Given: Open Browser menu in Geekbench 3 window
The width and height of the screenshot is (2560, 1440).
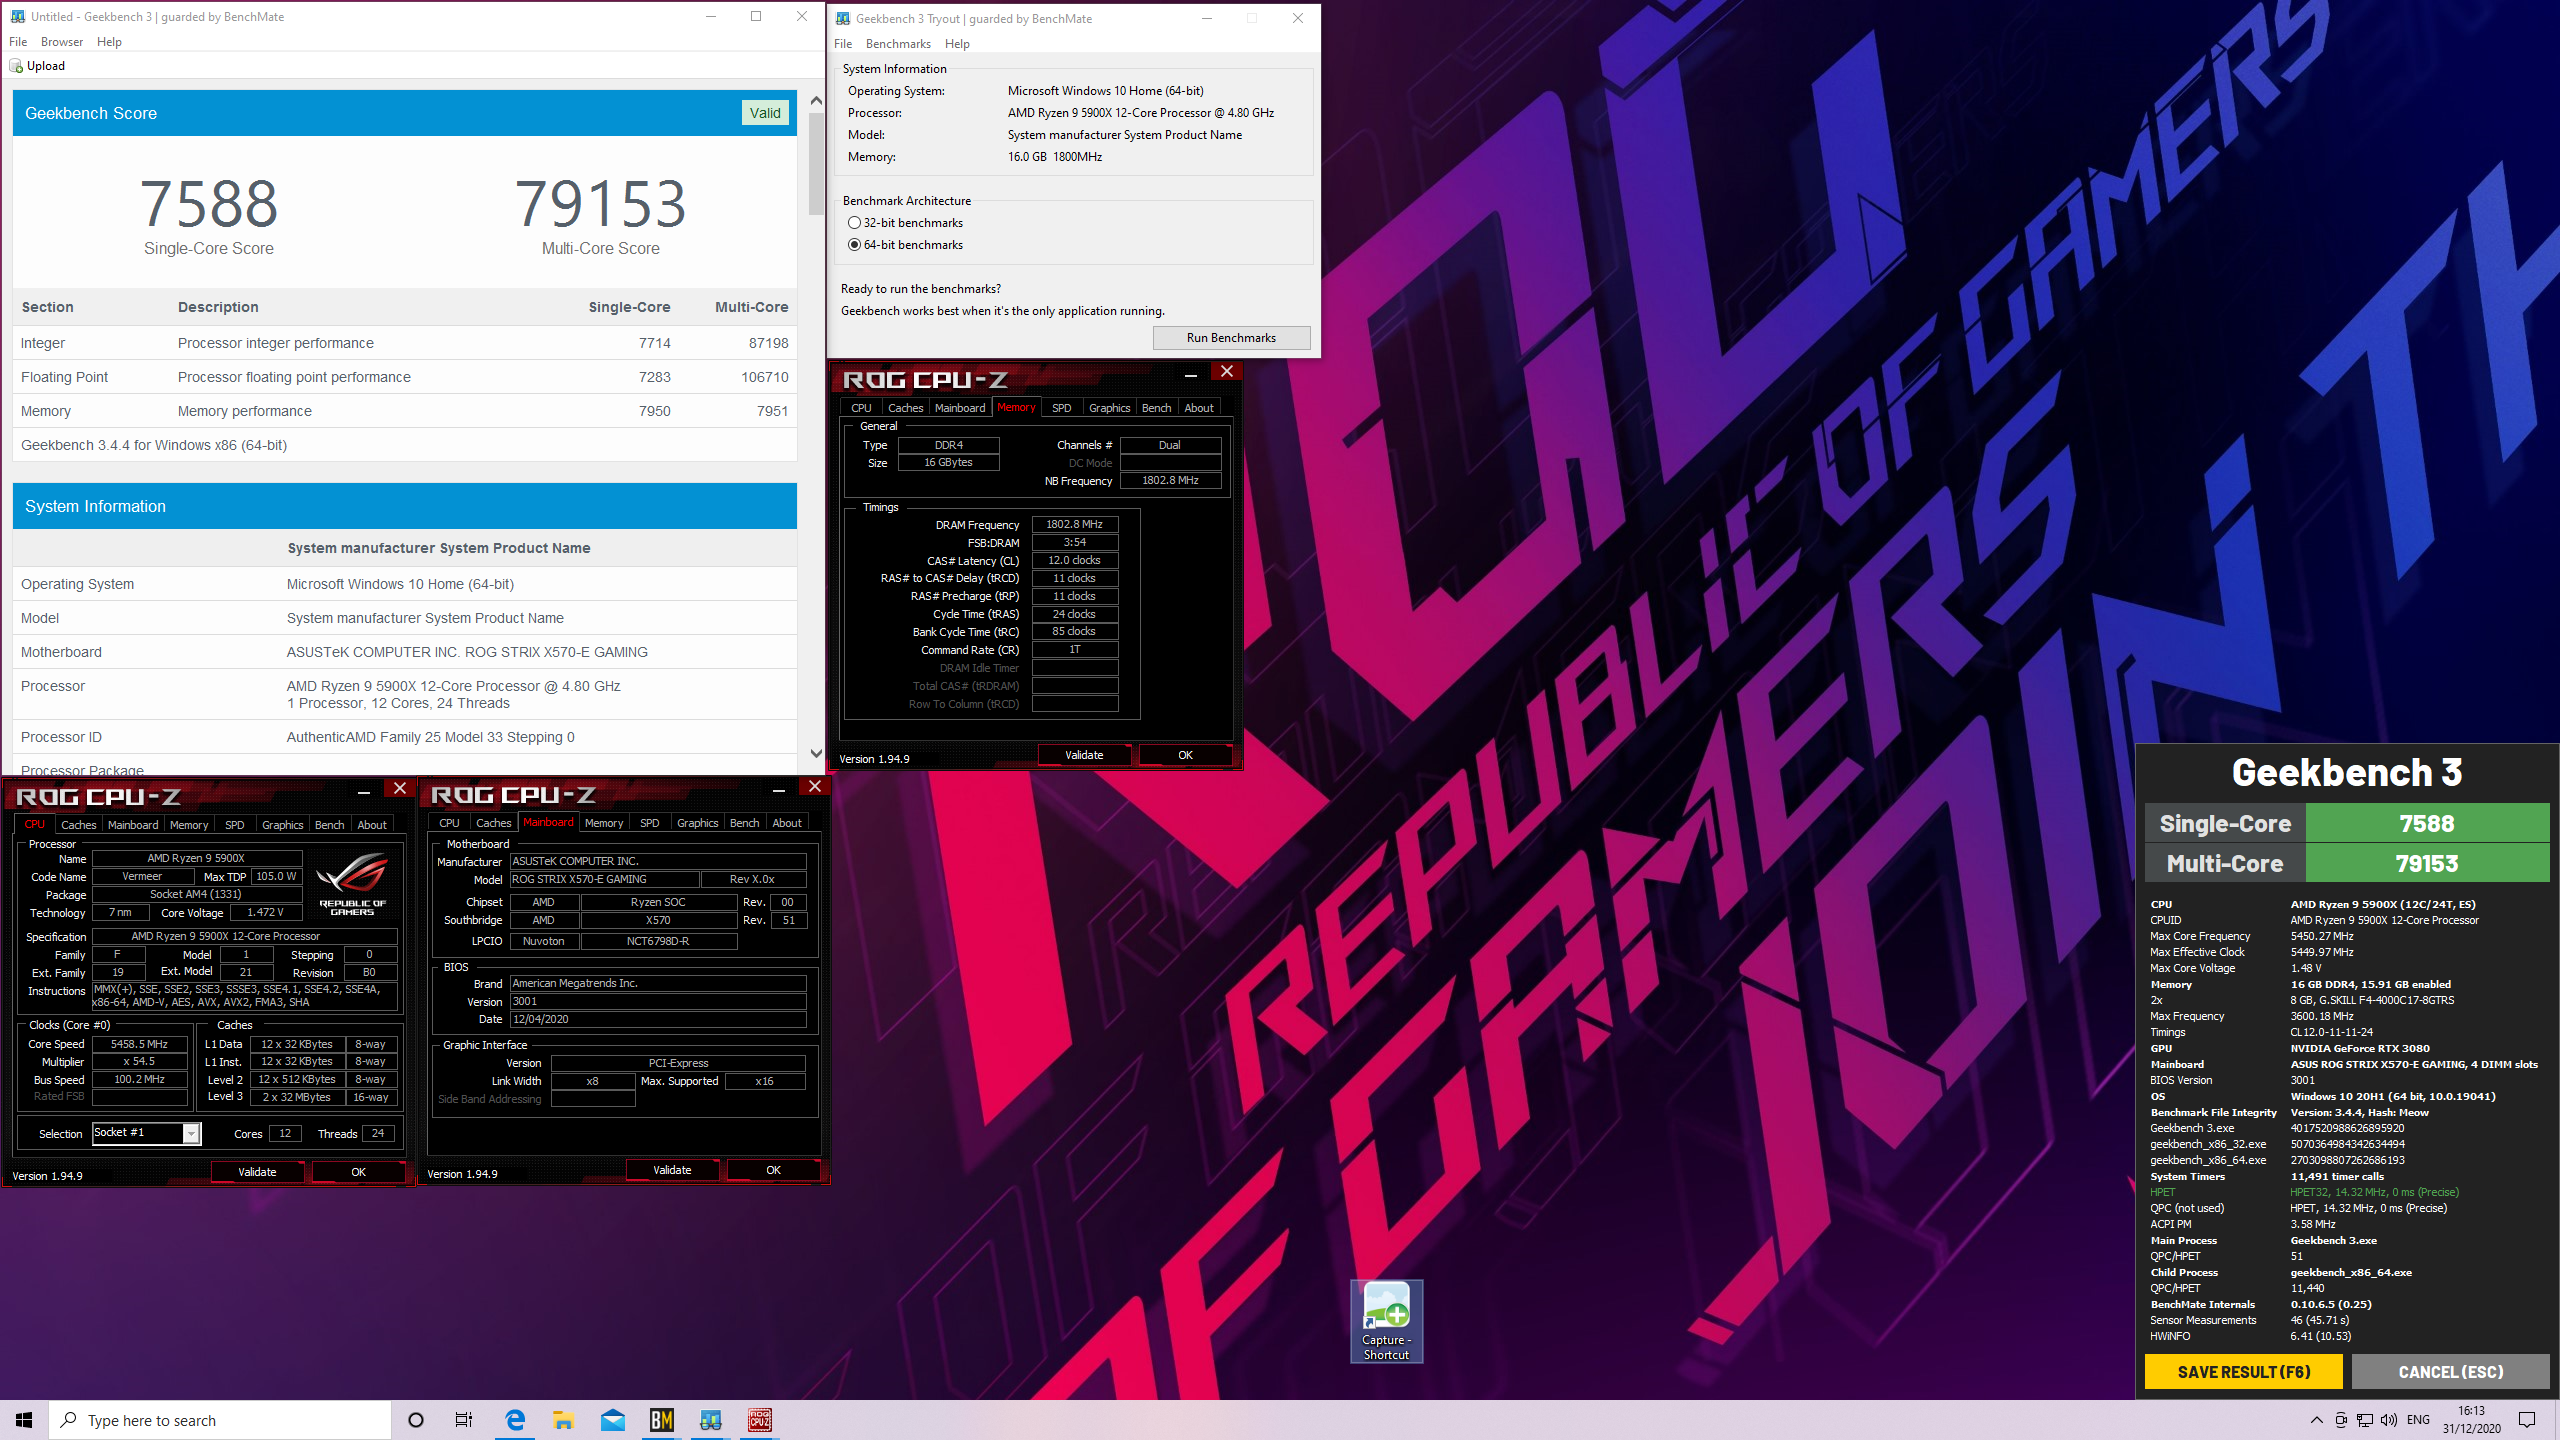Looking at the screenshot, I should (62, 42).
